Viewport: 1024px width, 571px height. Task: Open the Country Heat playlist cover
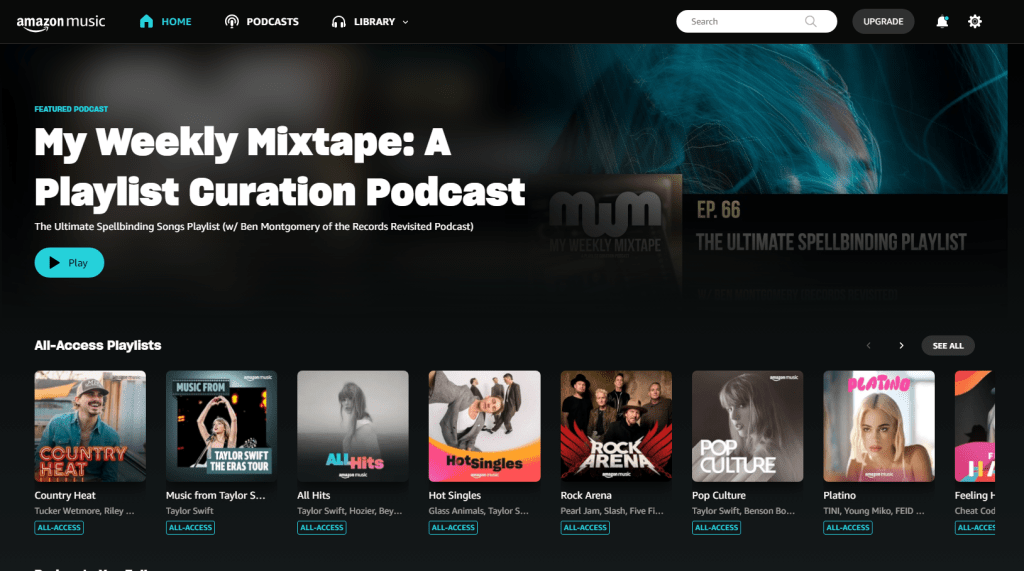tap(90, 426)
